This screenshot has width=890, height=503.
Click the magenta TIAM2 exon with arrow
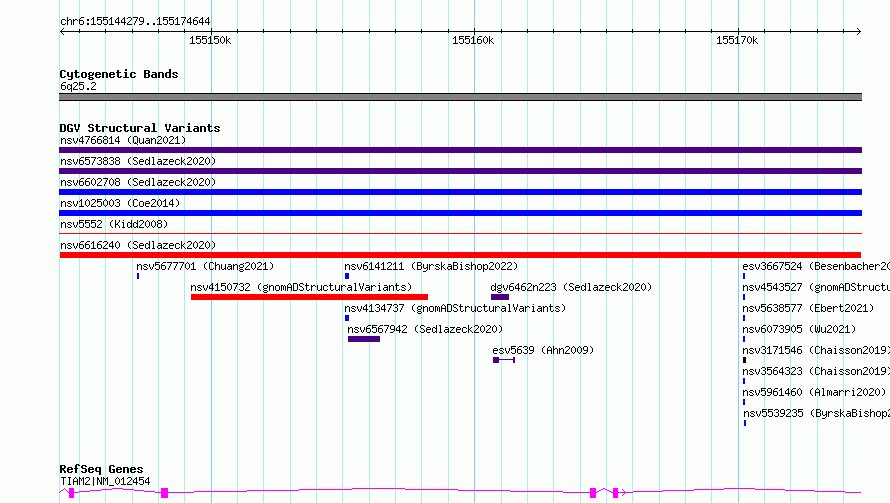click(615, 493)
